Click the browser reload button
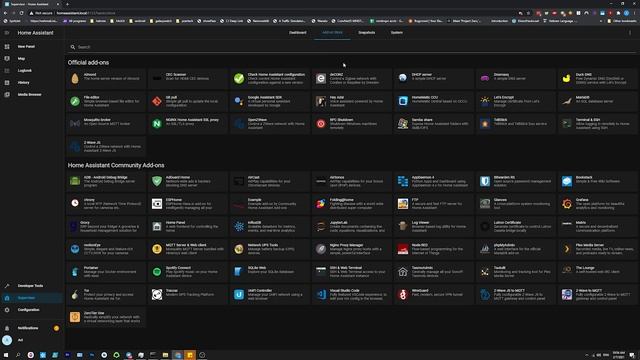The height and width of the screenshot is (360, 640). pyautogui.click(x=21, y=13)
